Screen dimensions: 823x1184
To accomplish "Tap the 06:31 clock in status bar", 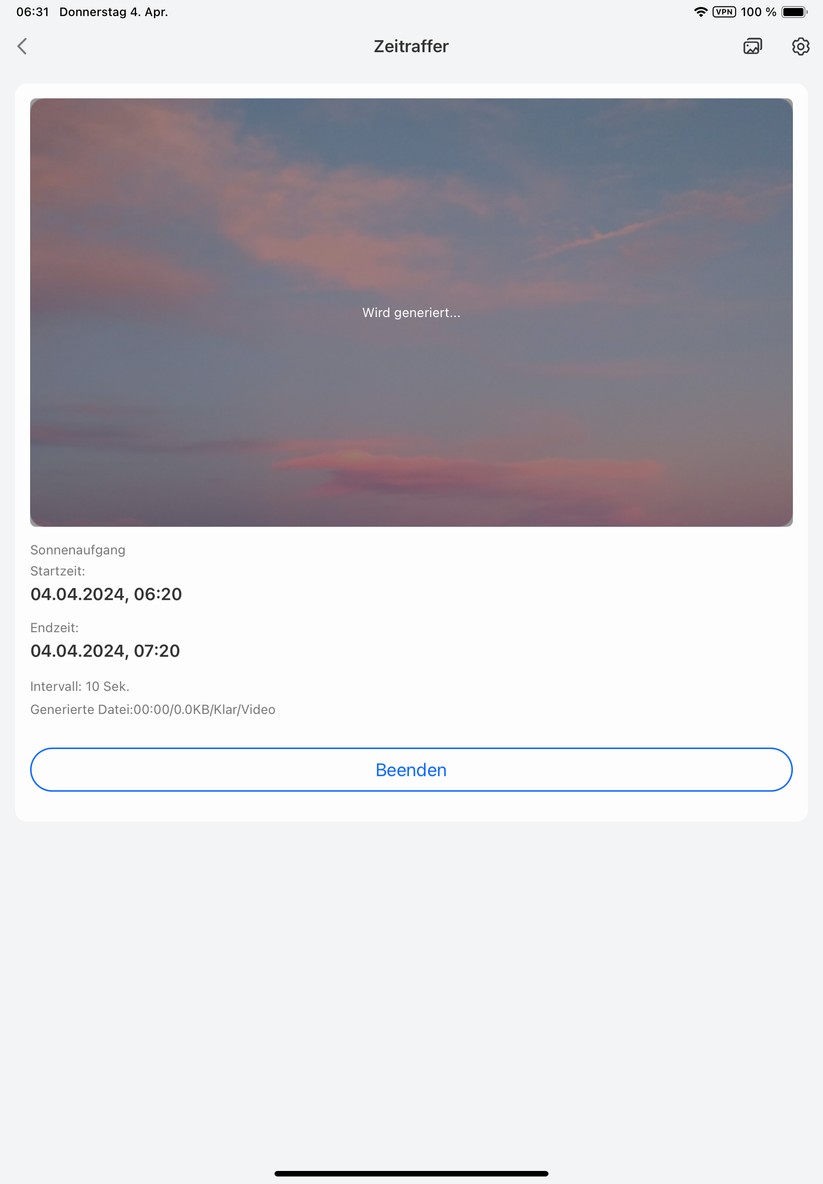I will point(32,12).
